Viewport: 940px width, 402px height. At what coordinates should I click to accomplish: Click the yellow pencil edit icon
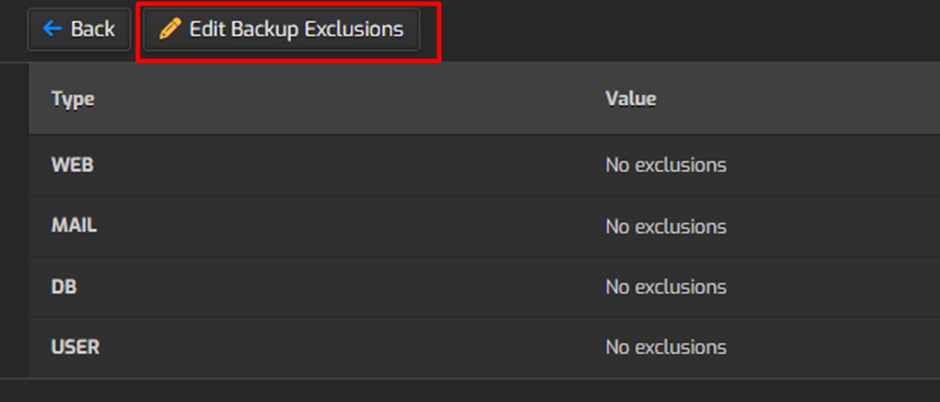[170, 30]
